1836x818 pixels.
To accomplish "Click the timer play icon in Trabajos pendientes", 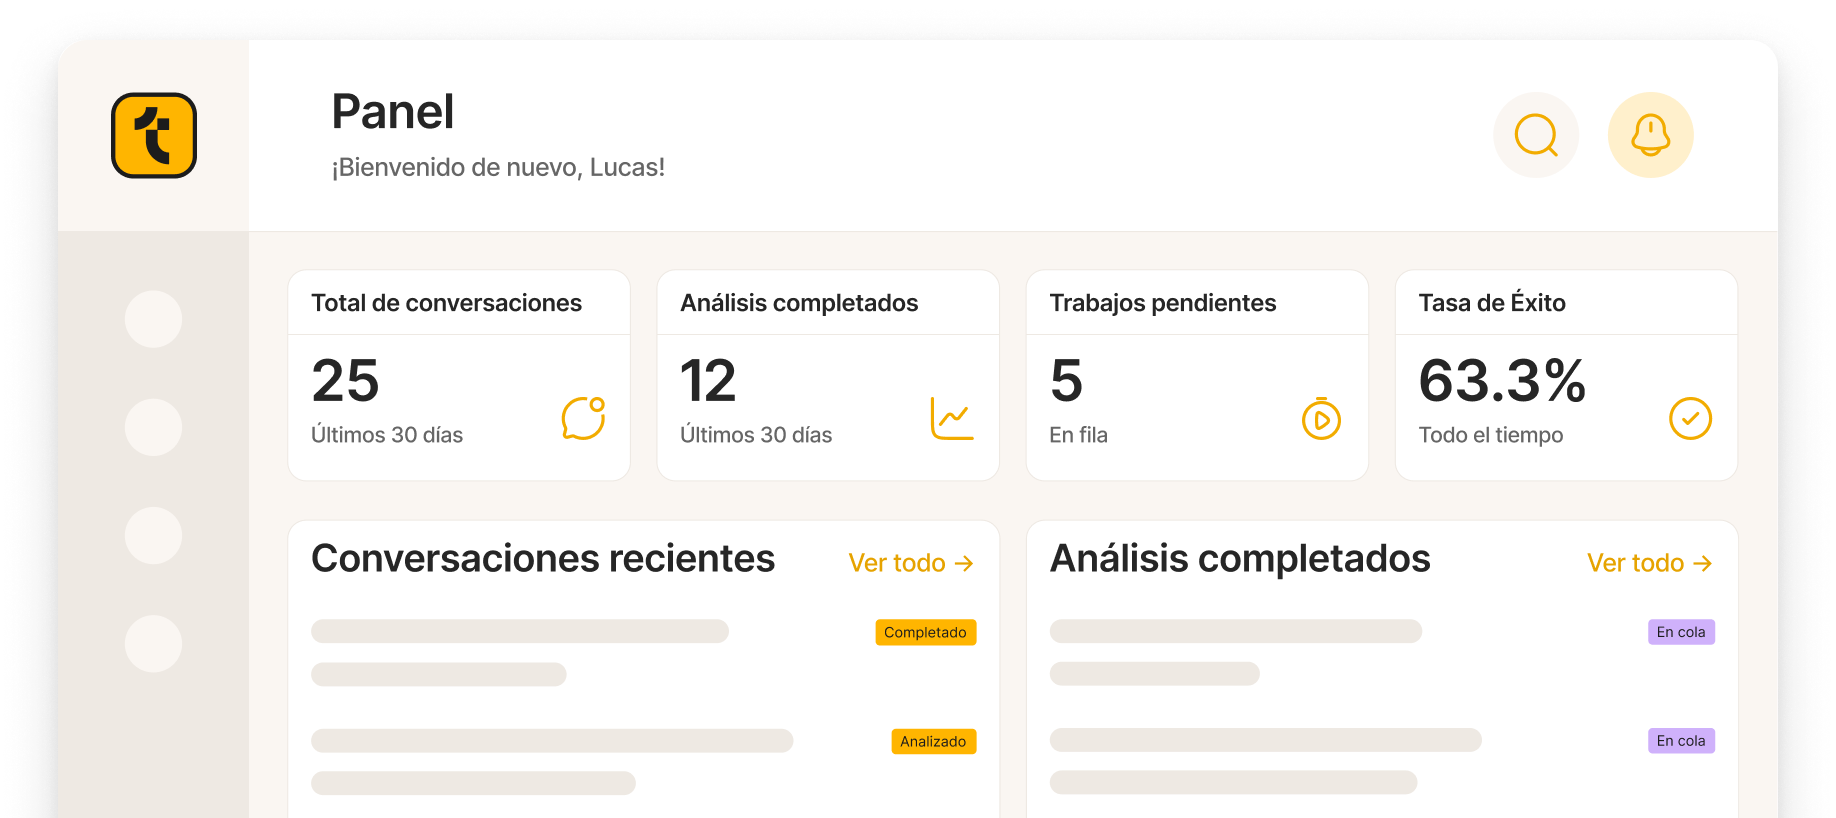I will point(1321,418).
